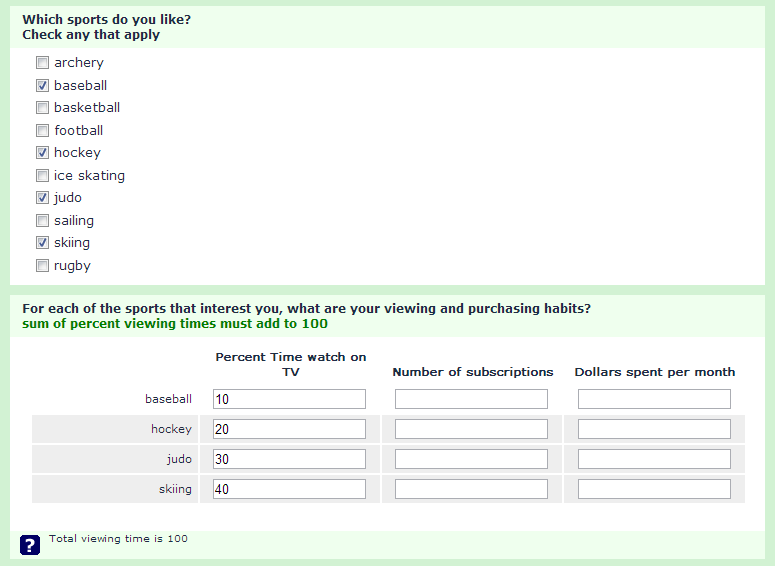Focus hockey percent time field containing 20
Image resolution: width=775 pixels, height=566 pixels.
[289, 429]
